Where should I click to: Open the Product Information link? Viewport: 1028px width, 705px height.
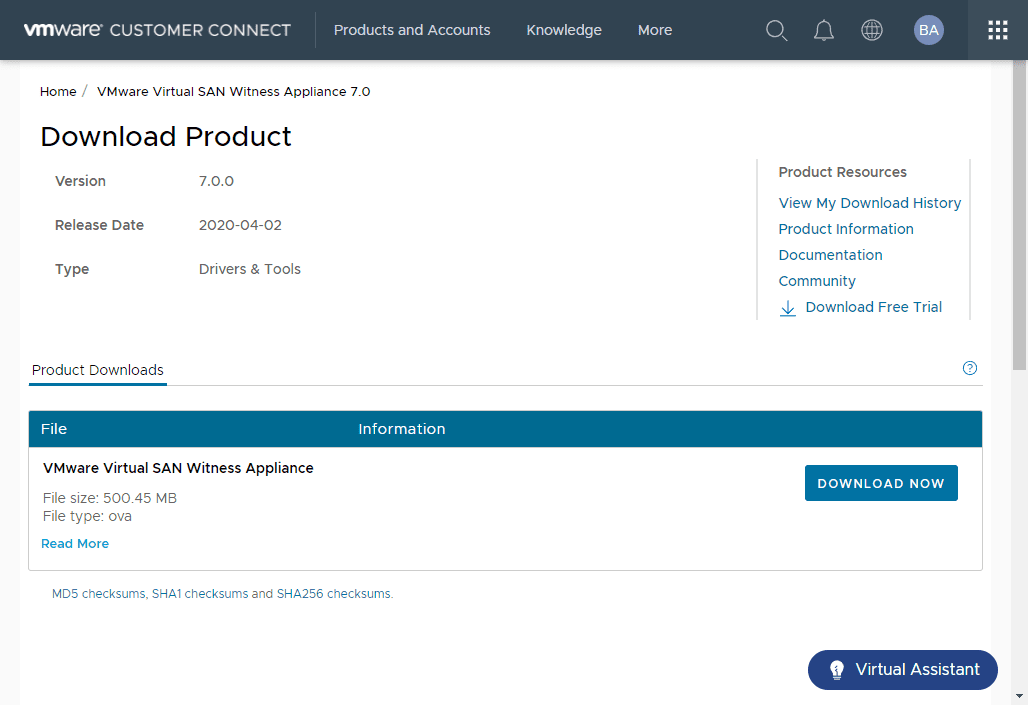coord(846,229)
